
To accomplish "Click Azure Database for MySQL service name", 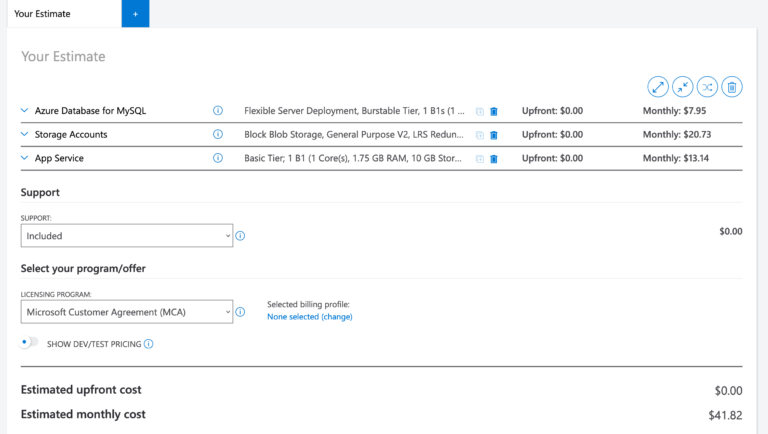I will (90, 111).
